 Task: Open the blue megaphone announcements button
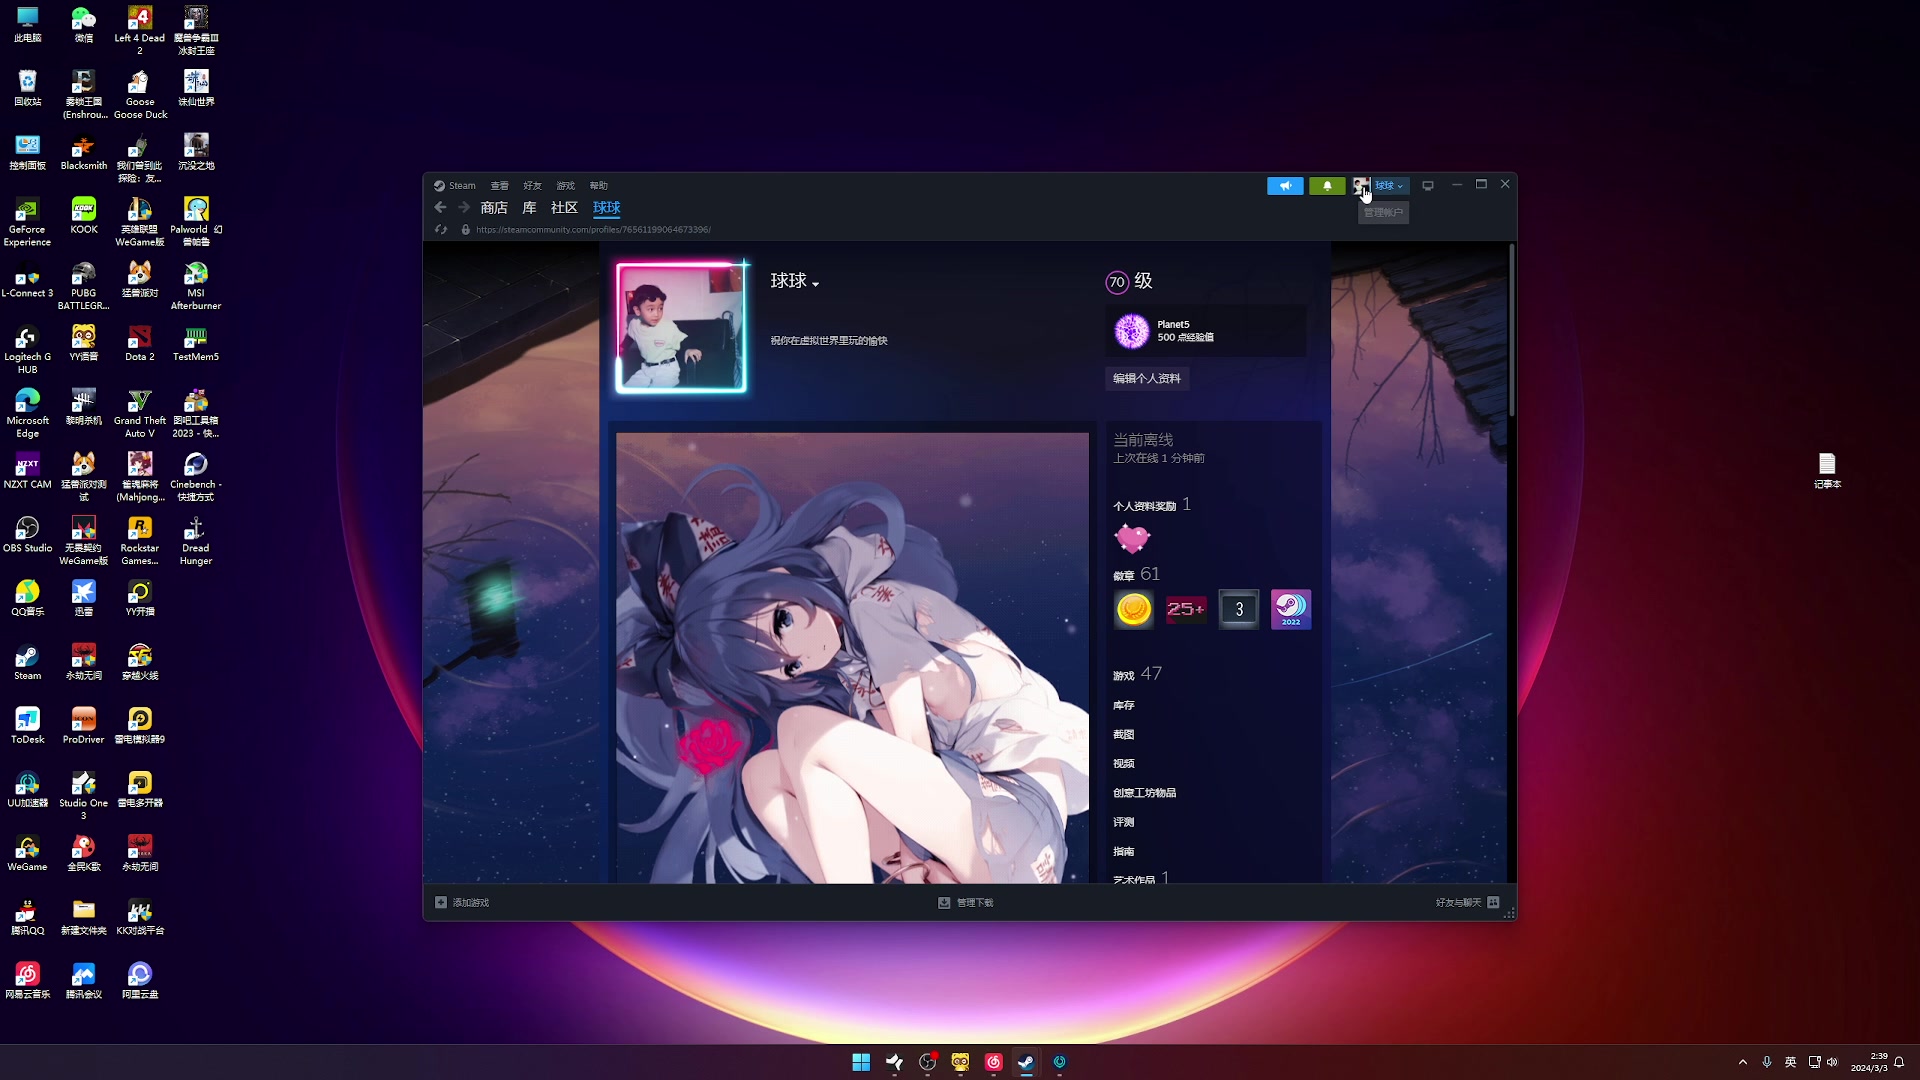(1285, 186)
